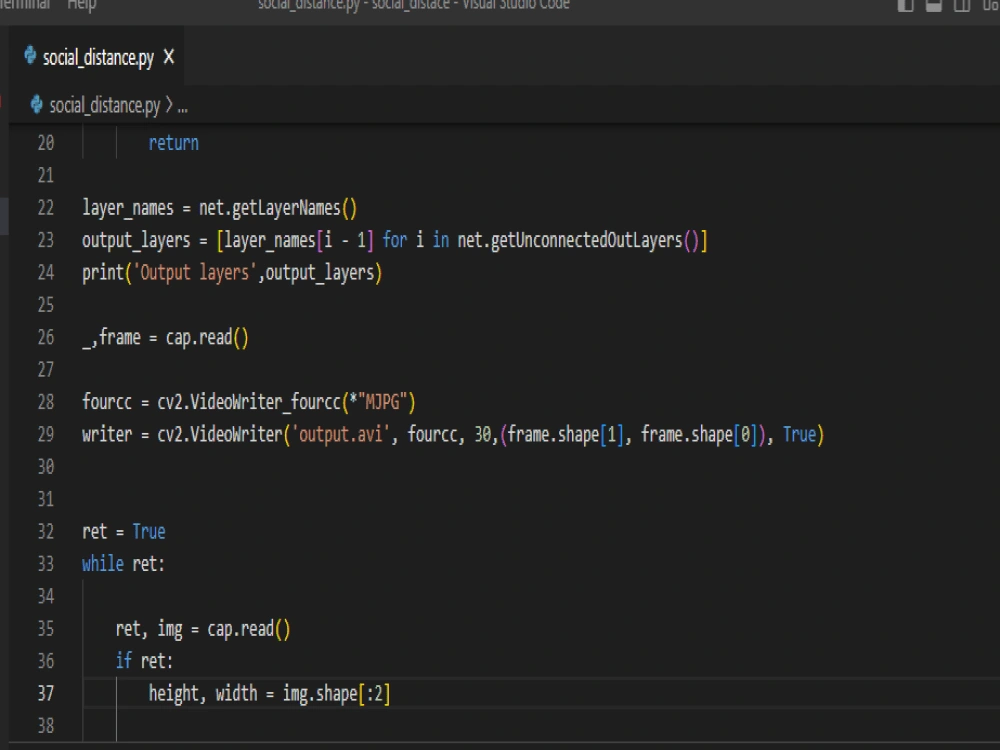Click the breadcrumb chevron after social_distance.py
The height and width of the screenshot is (750, 1000).
click(169, 105)
